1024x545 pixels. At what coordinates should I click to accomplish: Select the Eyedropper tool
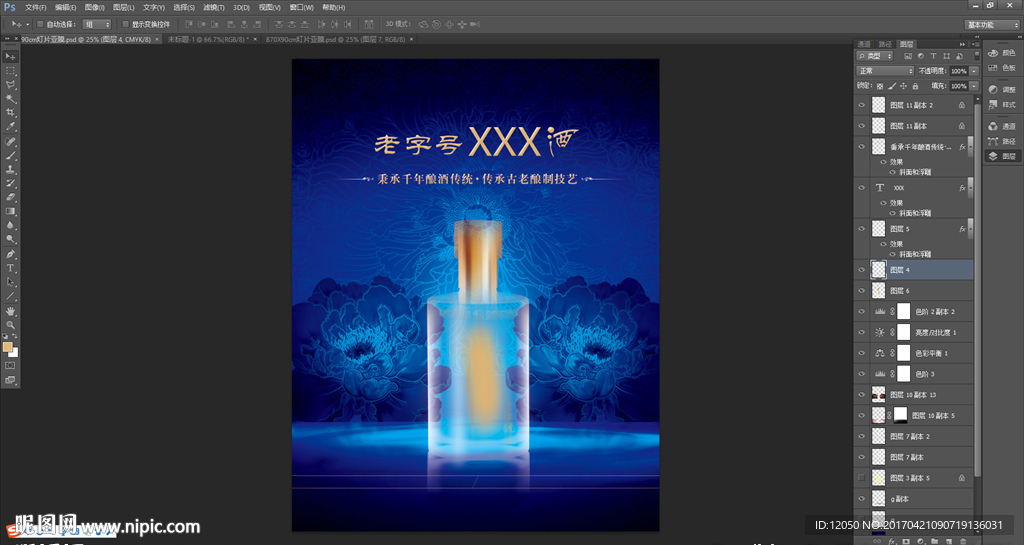(x=10, y=127)
